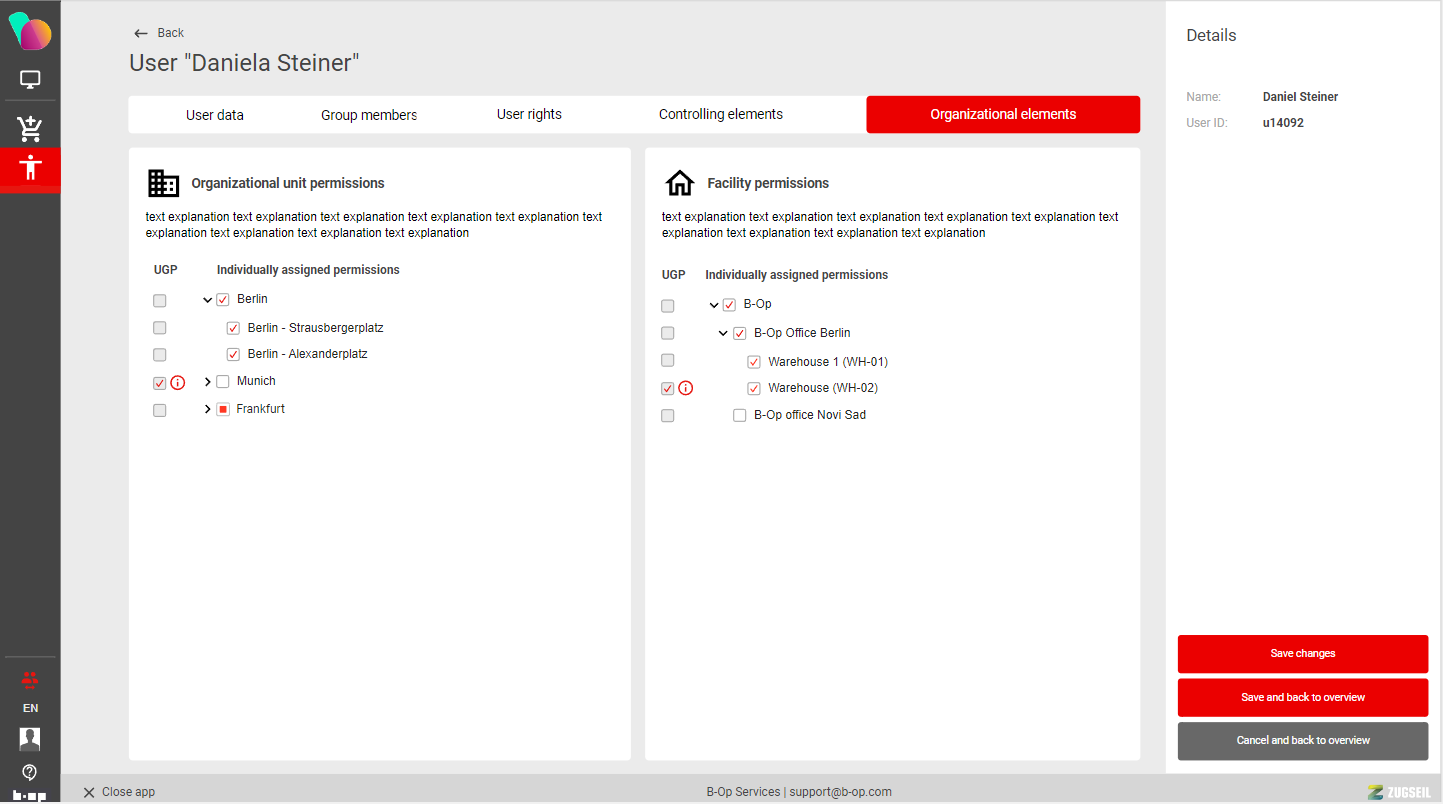Click the monitor icon in left sidebar

(30, 80)
